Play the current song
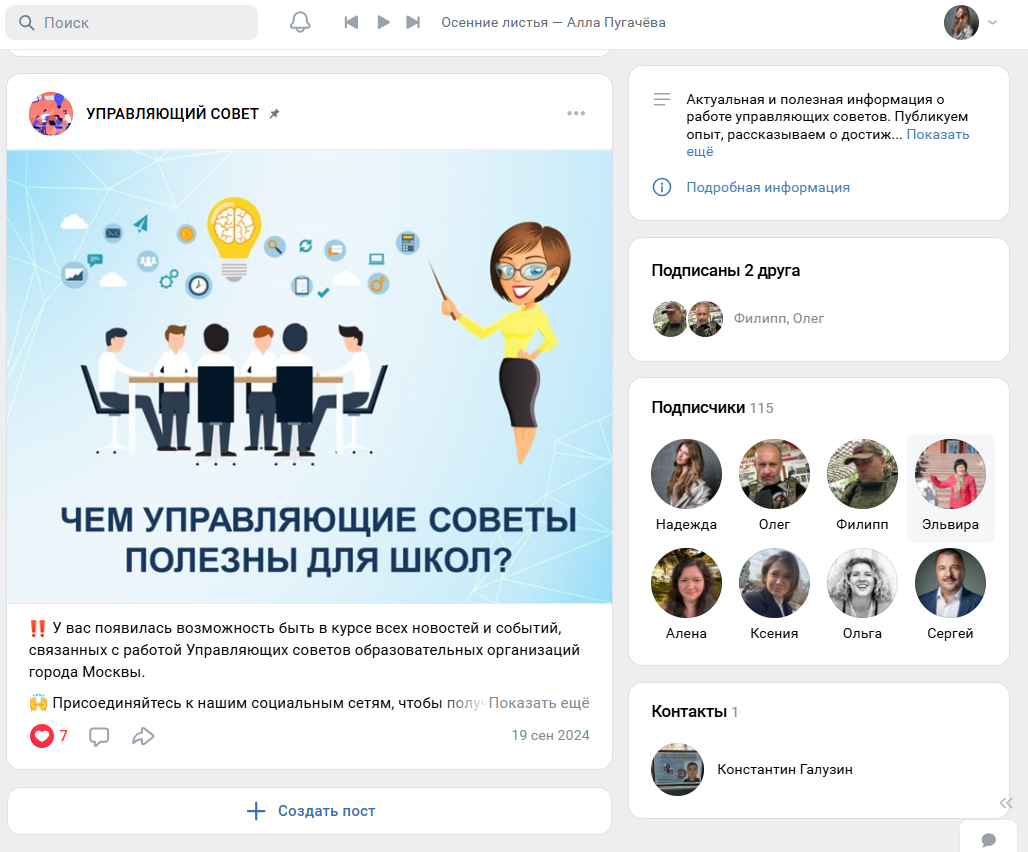Viewport: 1028px width, 852px height. click(x=383, y=22)
